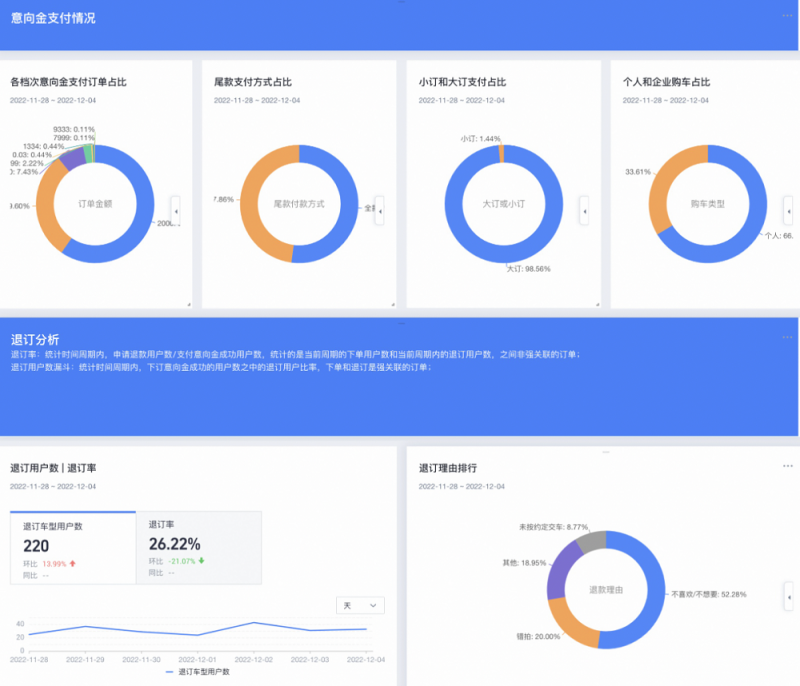
Task: Expand the side arrow on 尾款付款方式 chart
Action: tap(380, 210)
